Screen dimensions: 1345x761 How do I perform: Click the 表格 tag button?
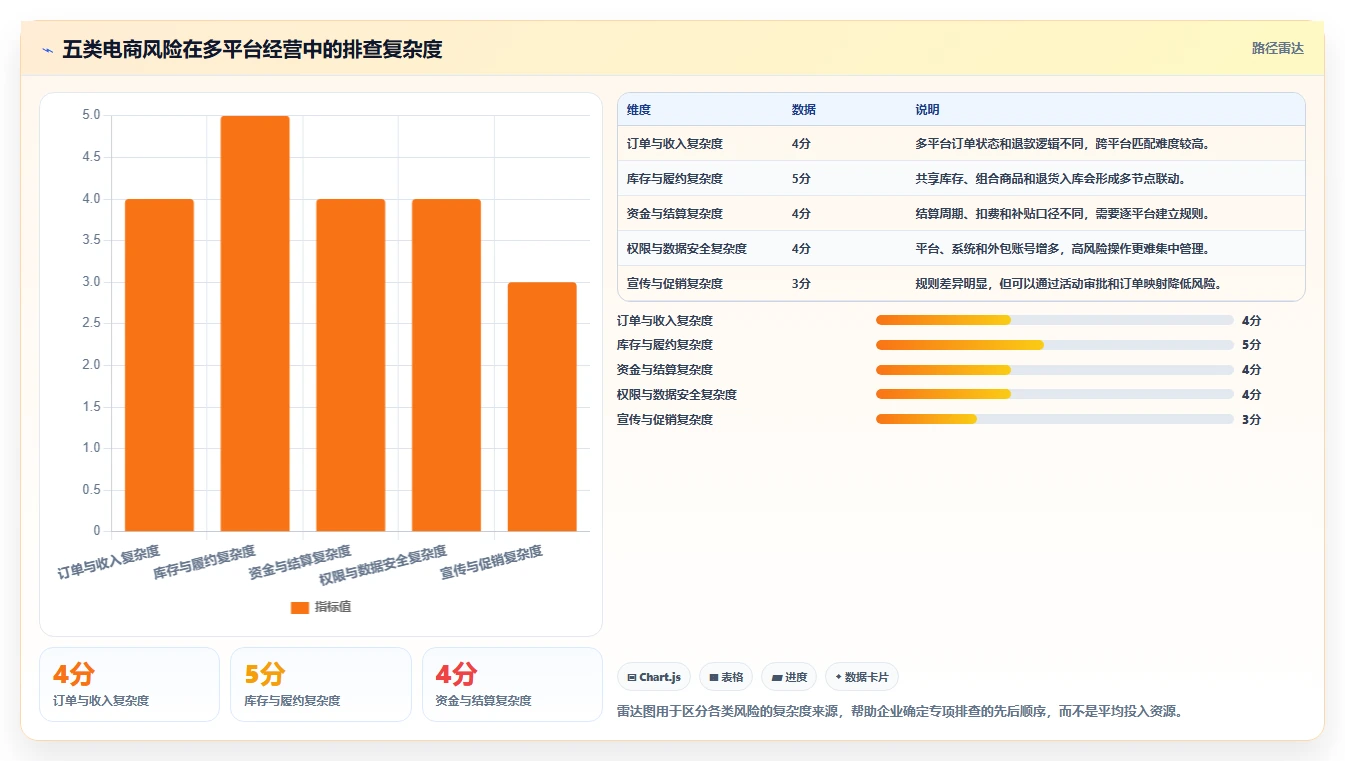pyautogui.click(x=725, y=677)
